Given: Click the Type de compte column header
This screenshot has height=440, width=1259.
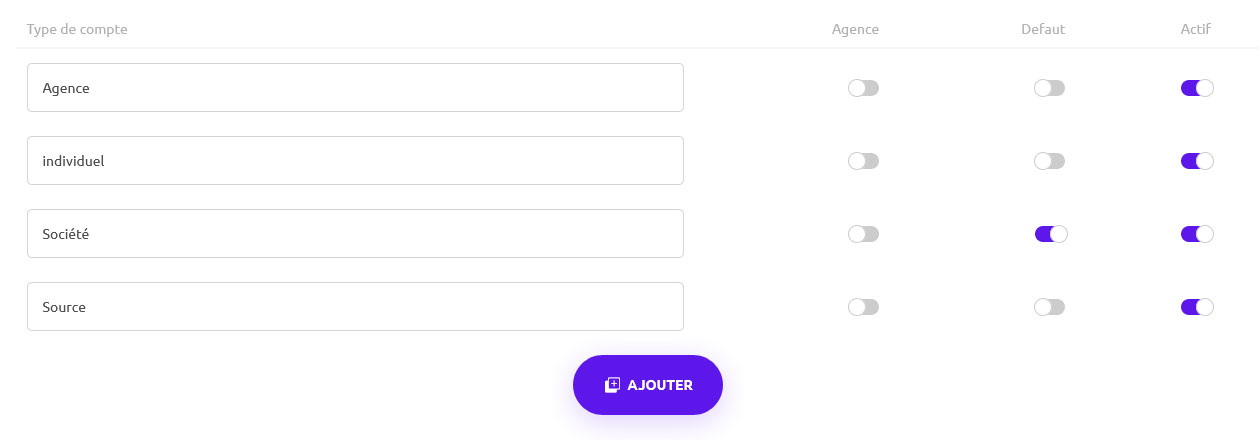Looking at the screenshot, I should click(77, 29).
